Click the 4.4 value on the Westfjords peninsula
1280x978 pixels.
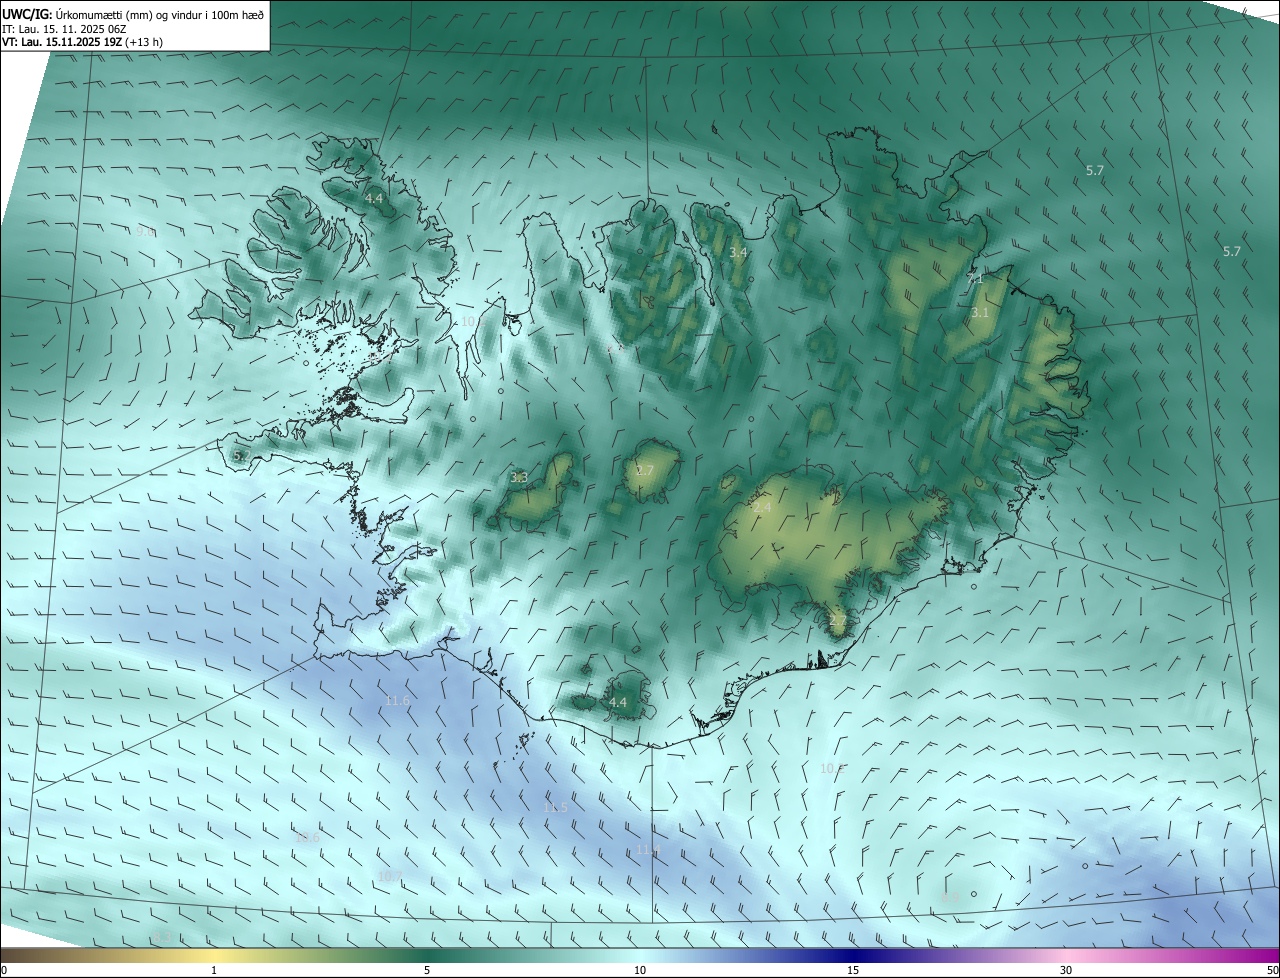[x=374, y=199]
